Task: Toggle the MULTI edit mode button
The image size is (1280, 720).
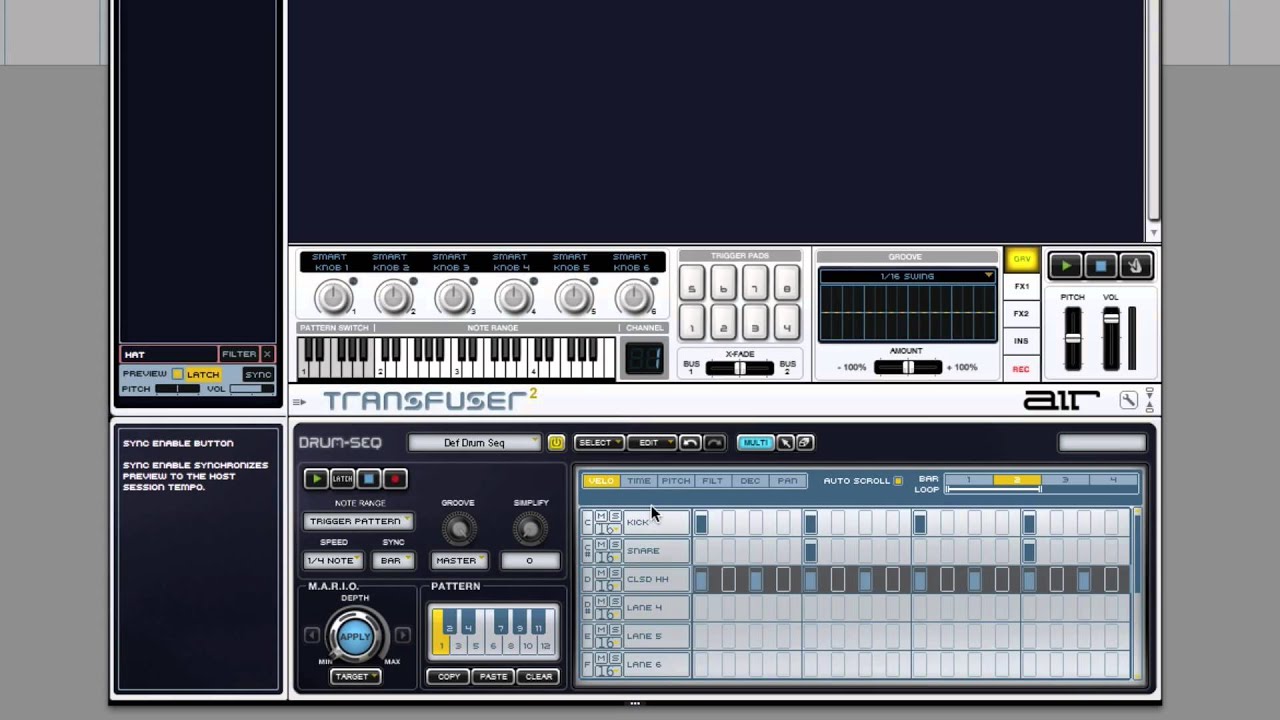Action: 755,443
